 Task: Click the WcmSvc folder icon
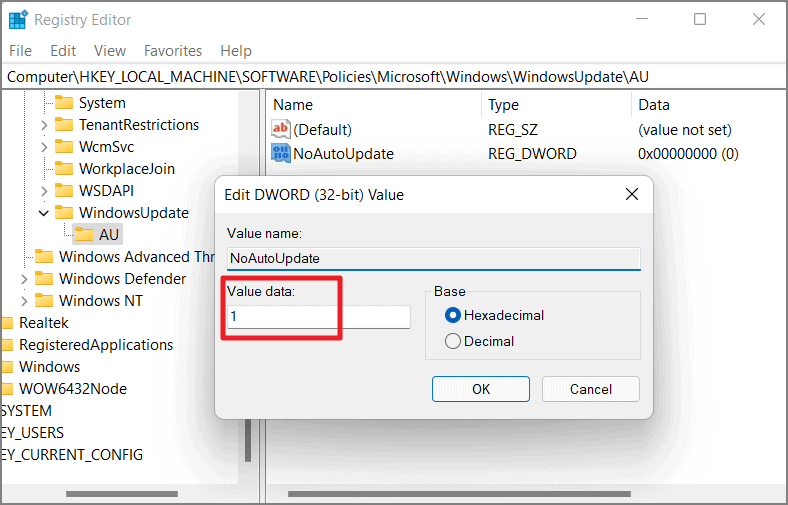[64, 147]
